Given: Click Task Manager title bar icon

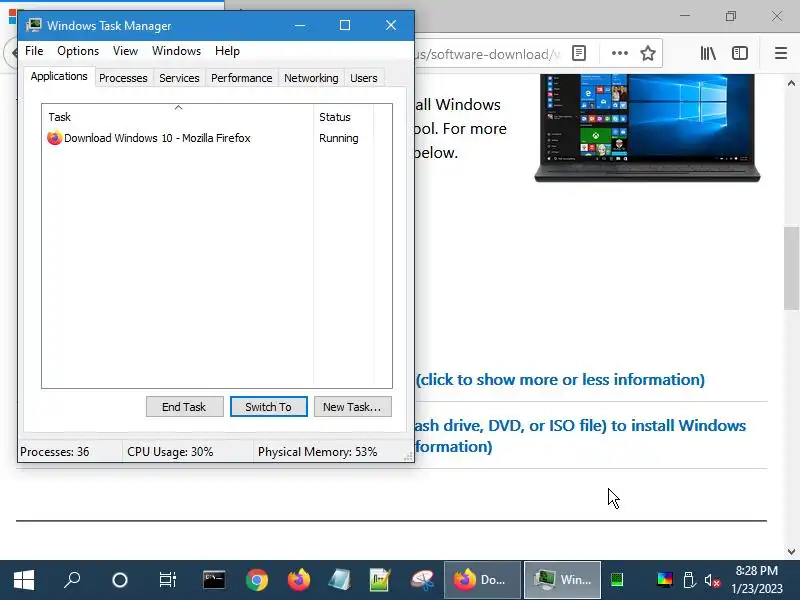Looking at the screenshot, I should pyautogui.click(x=34, y=25).
